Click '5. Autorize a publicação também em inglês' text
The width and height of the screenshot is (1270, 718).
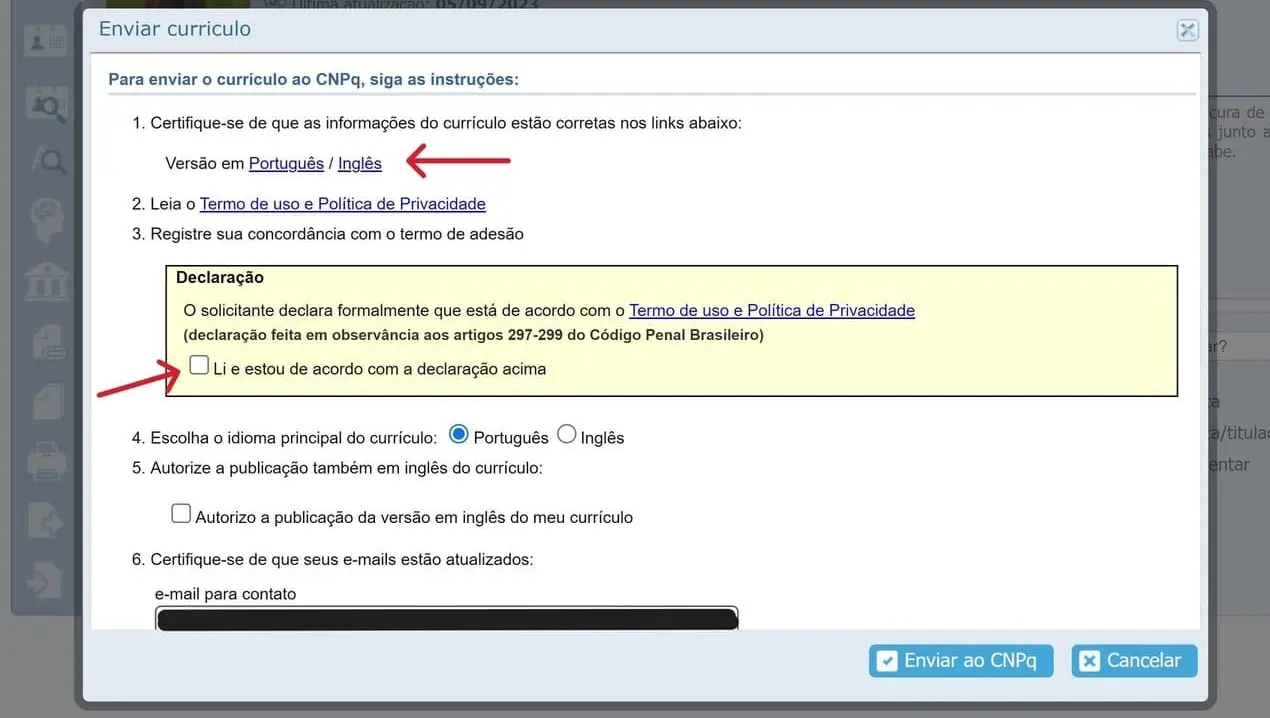pyautogui.click(x=337, y=467)
